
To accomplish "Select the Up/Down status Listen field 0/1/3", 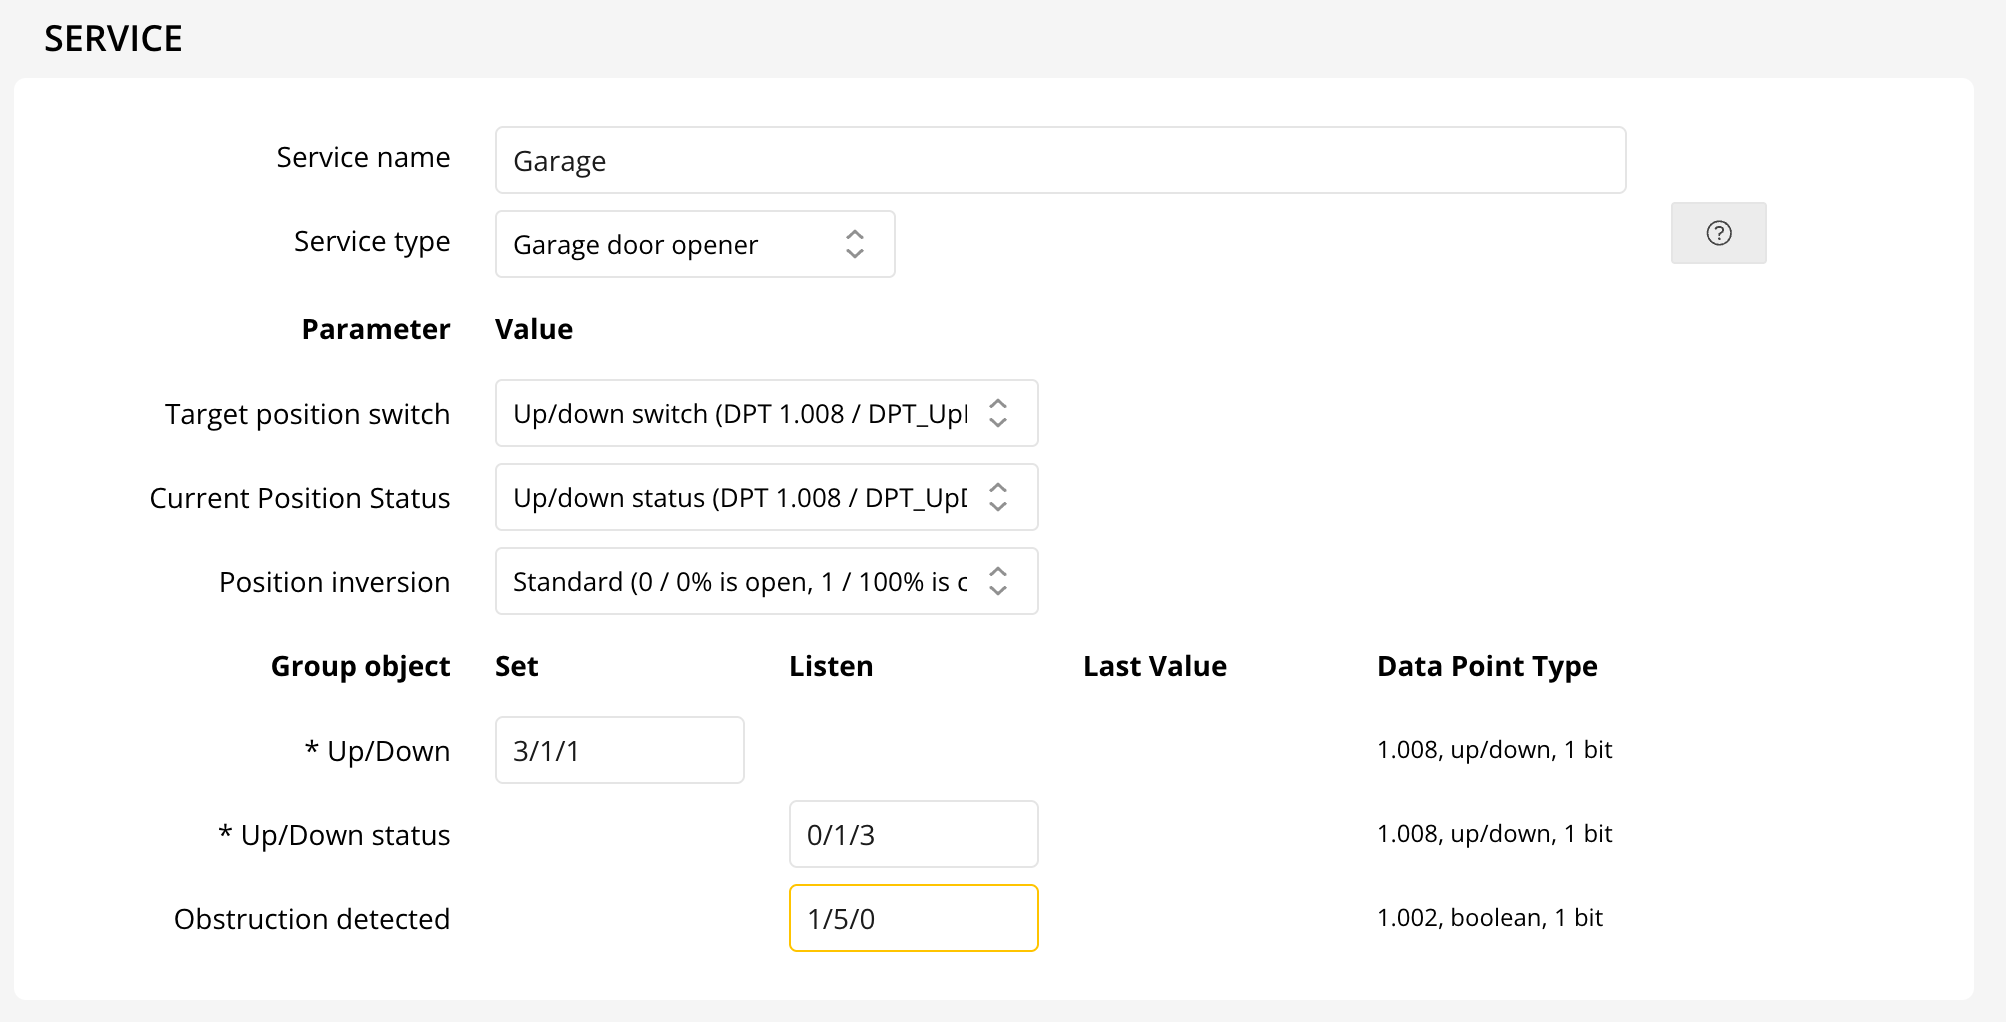I will coord(913,833).
